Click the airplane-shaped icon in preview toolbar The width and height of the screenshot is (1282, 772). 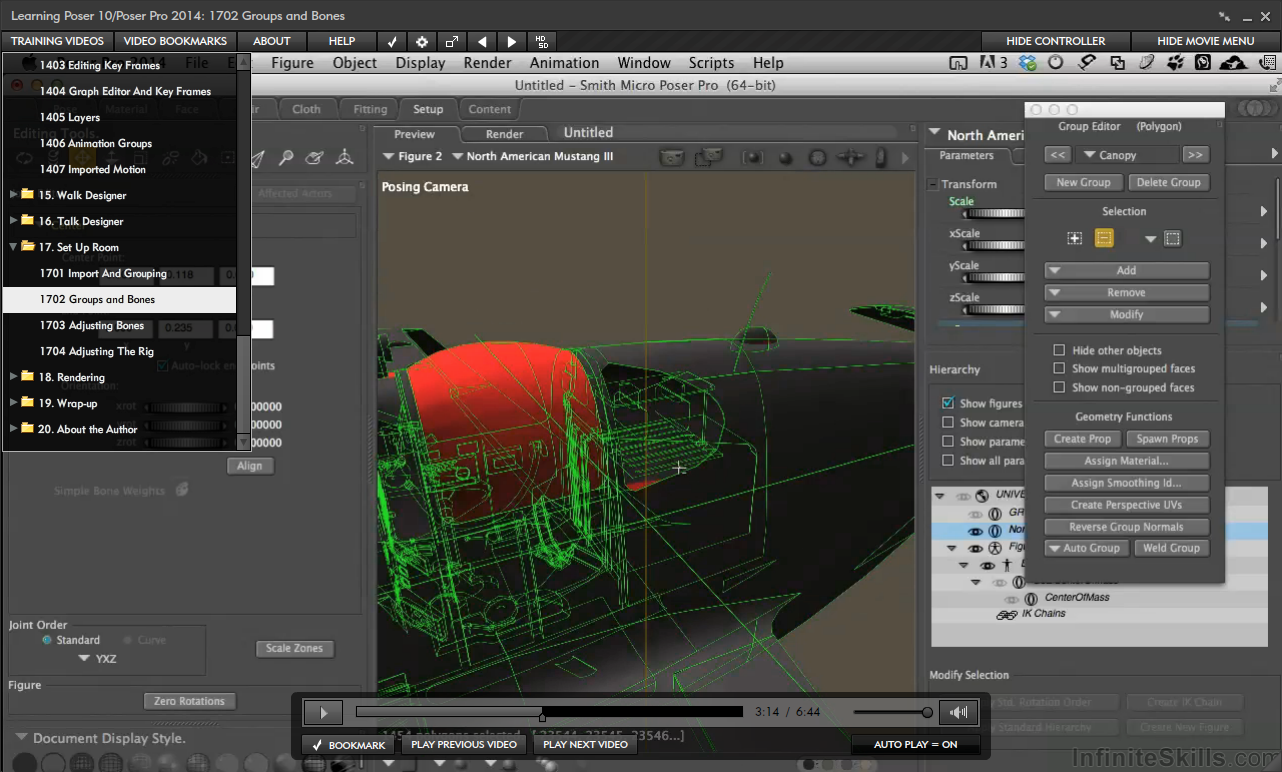(x=850, y=158)
